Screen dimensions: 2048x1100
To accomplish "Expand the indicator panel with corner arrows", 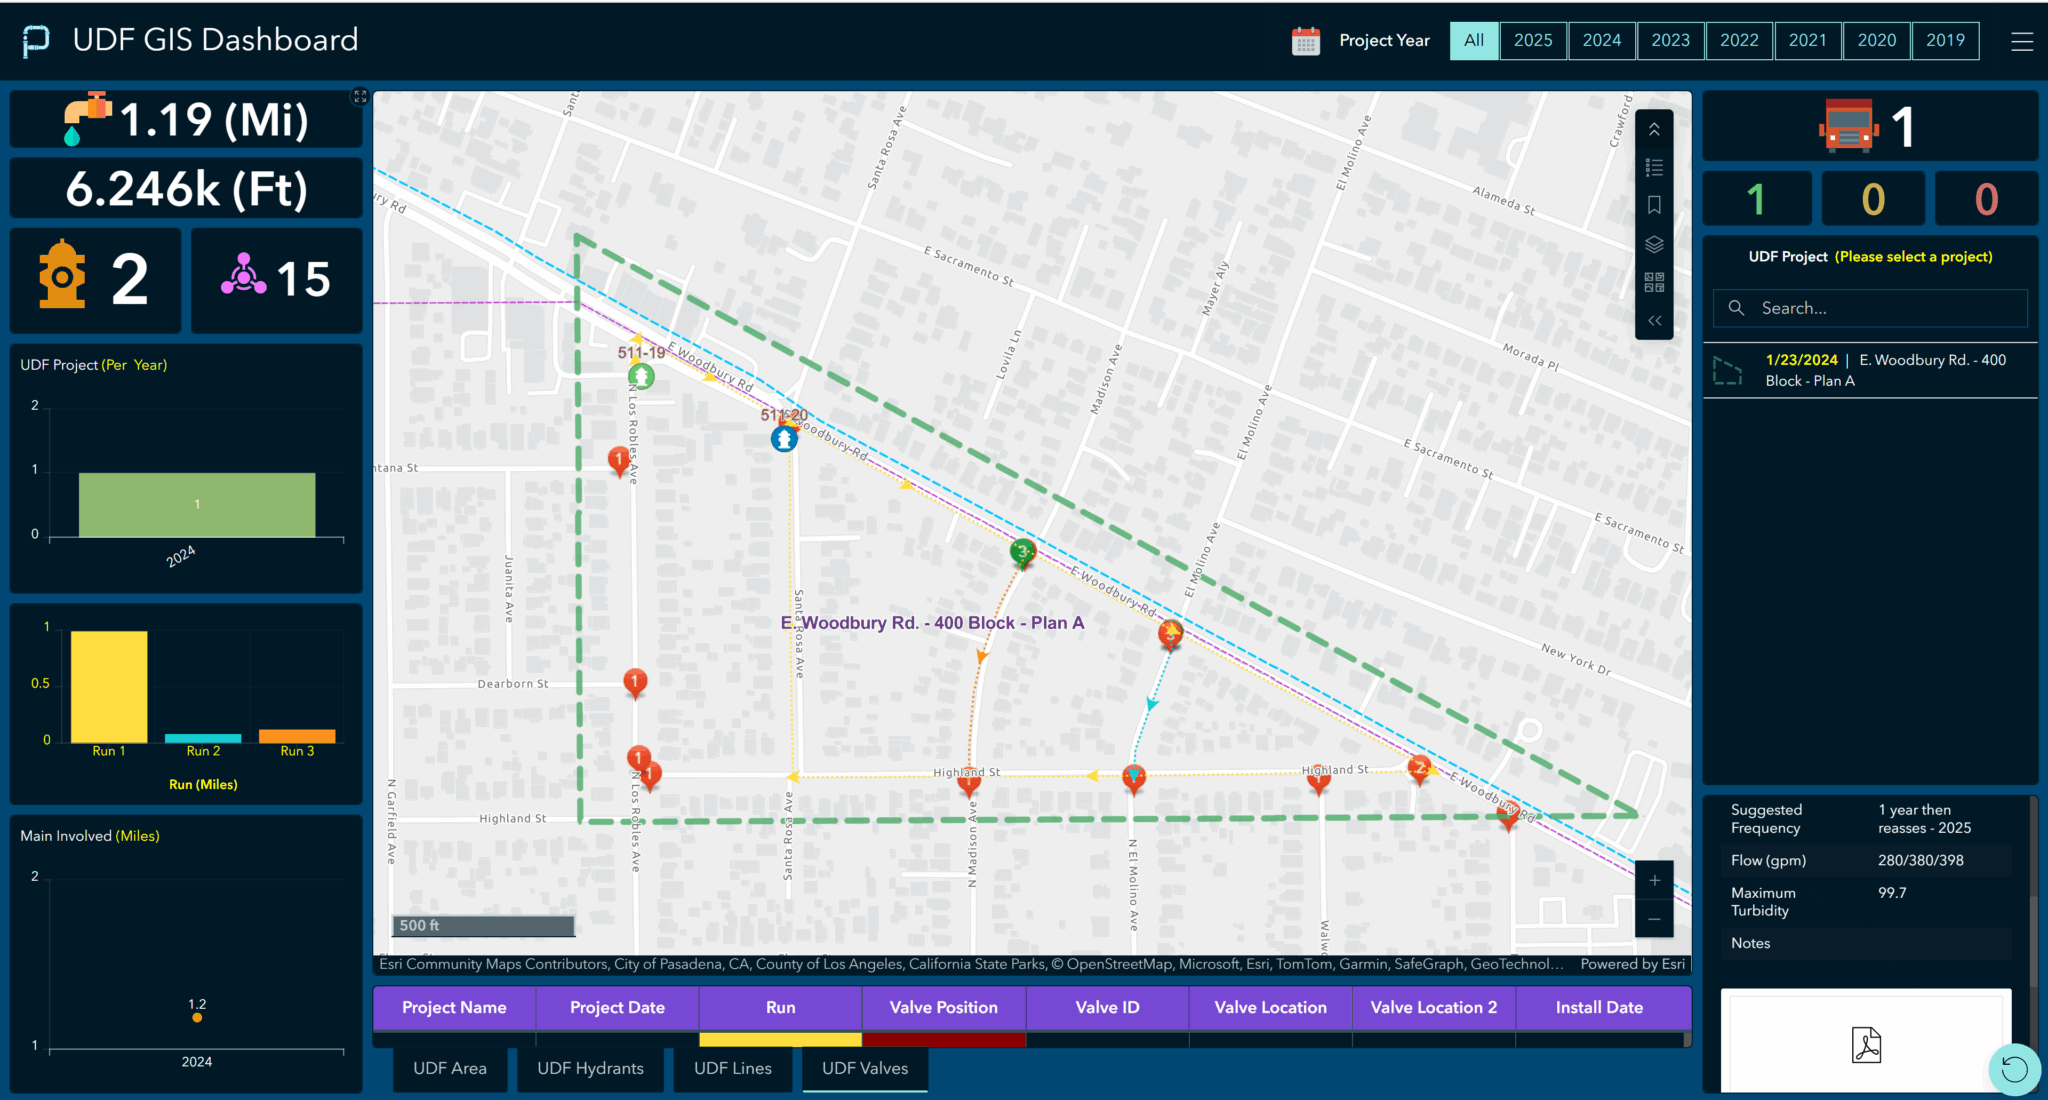I will coord(360,96).
